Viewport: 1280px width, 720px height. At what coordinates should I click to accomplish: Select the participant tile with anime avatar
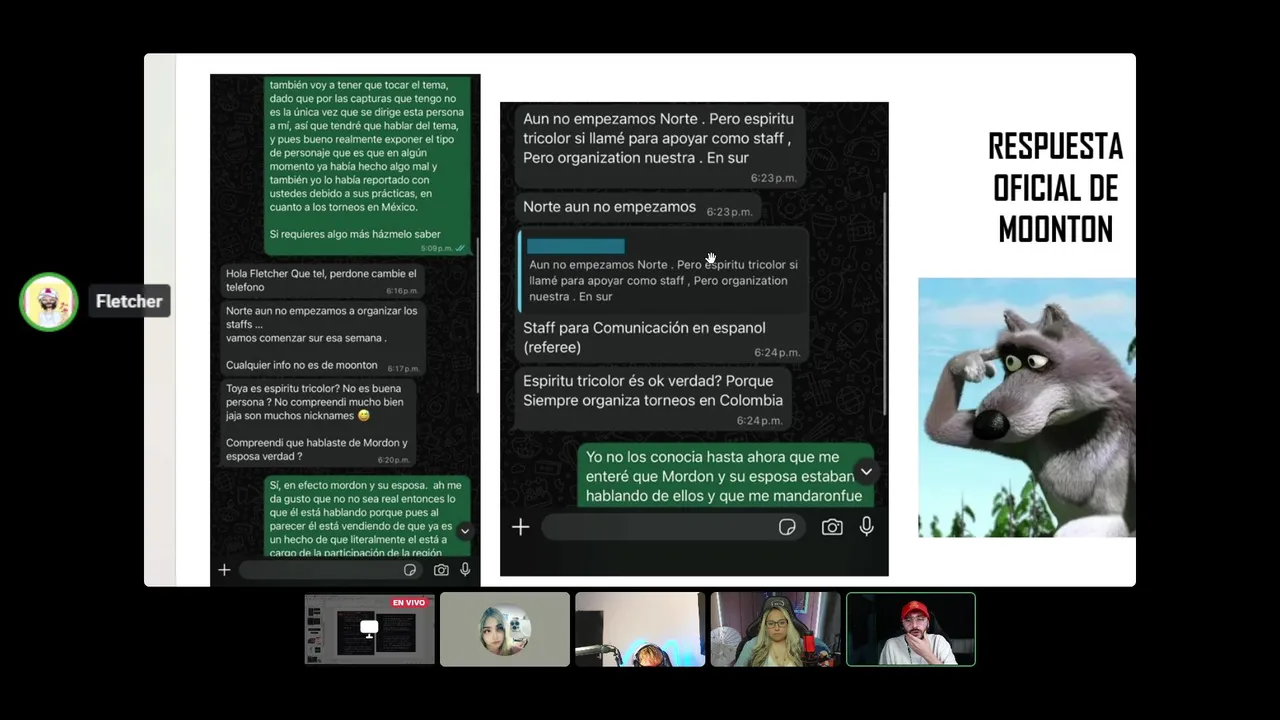[505, 629]
